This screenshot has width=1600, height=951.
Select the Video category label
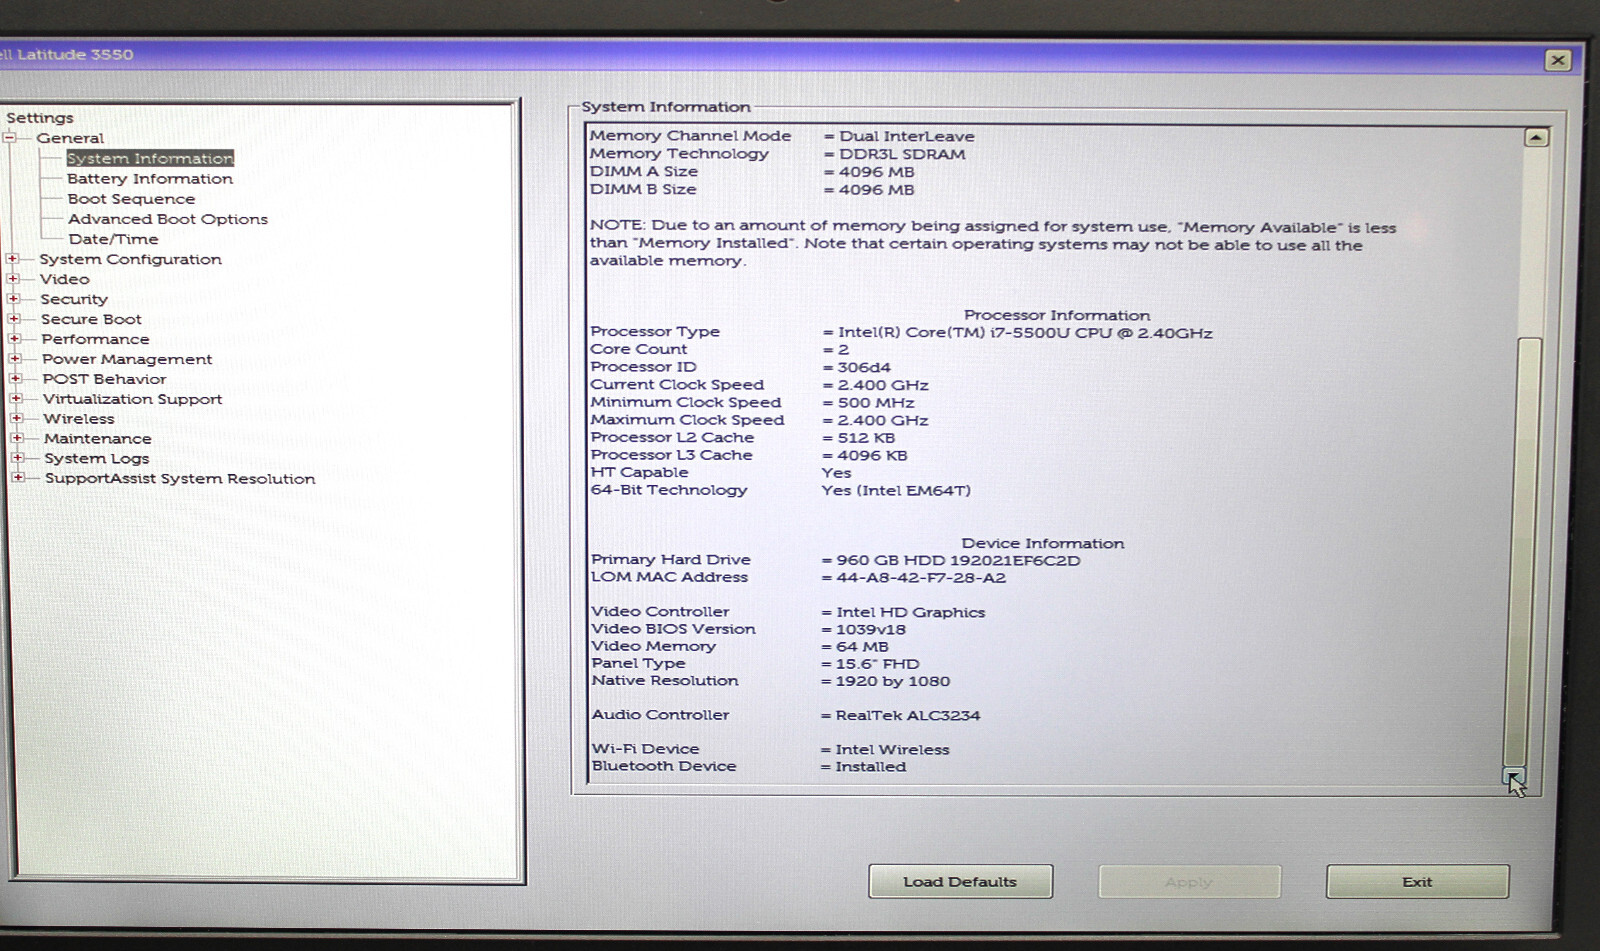pyautogui.click(x=65, y=278)
